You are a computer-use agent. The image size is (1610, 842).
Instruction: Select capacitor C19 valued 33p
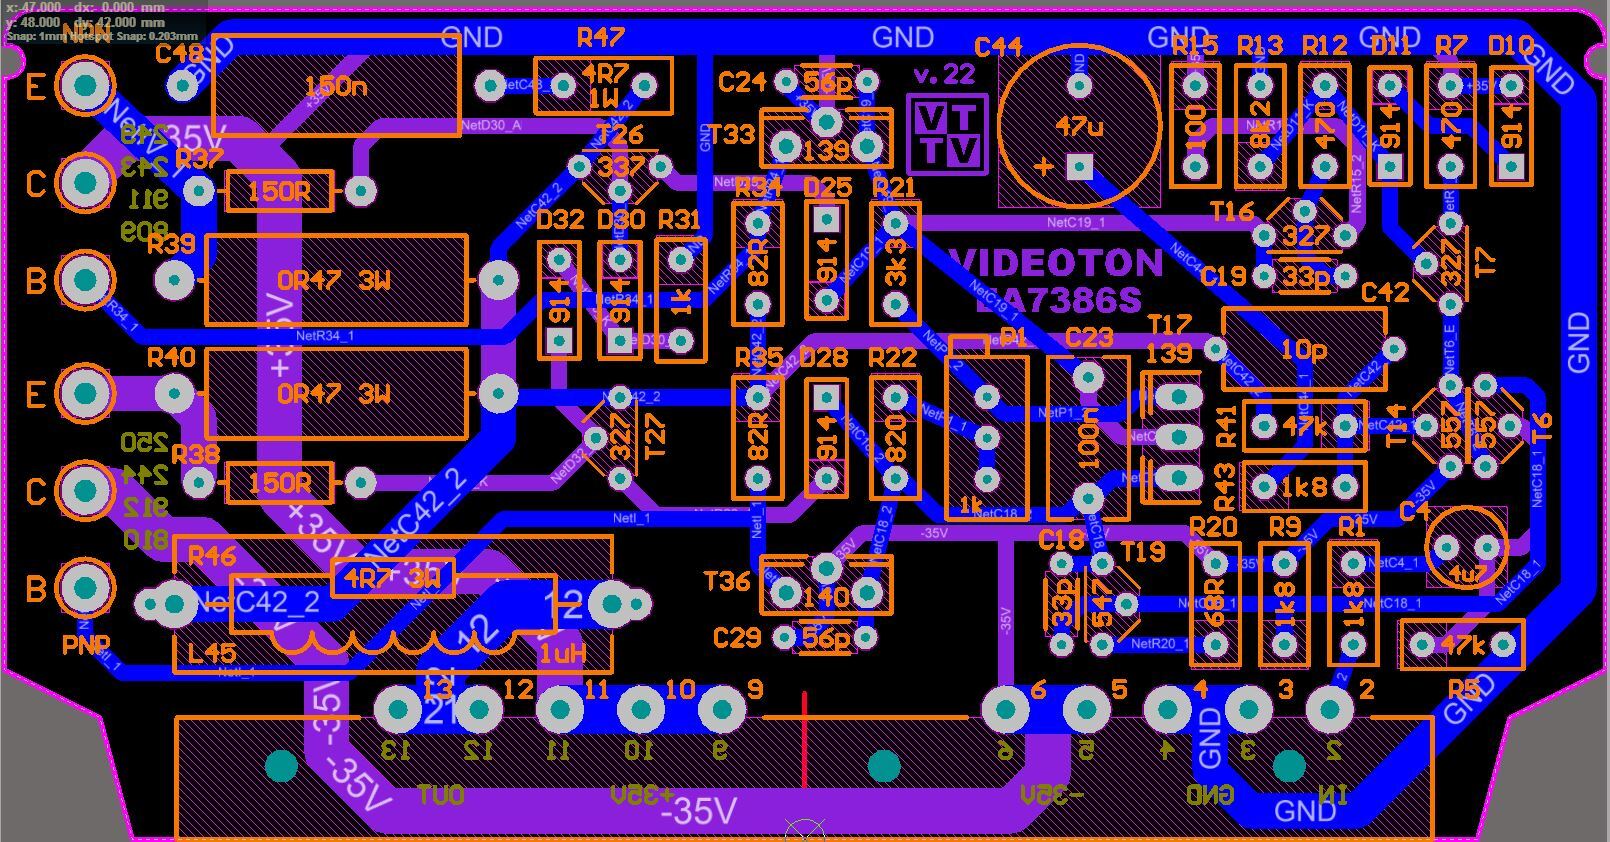pos(1305,275)
